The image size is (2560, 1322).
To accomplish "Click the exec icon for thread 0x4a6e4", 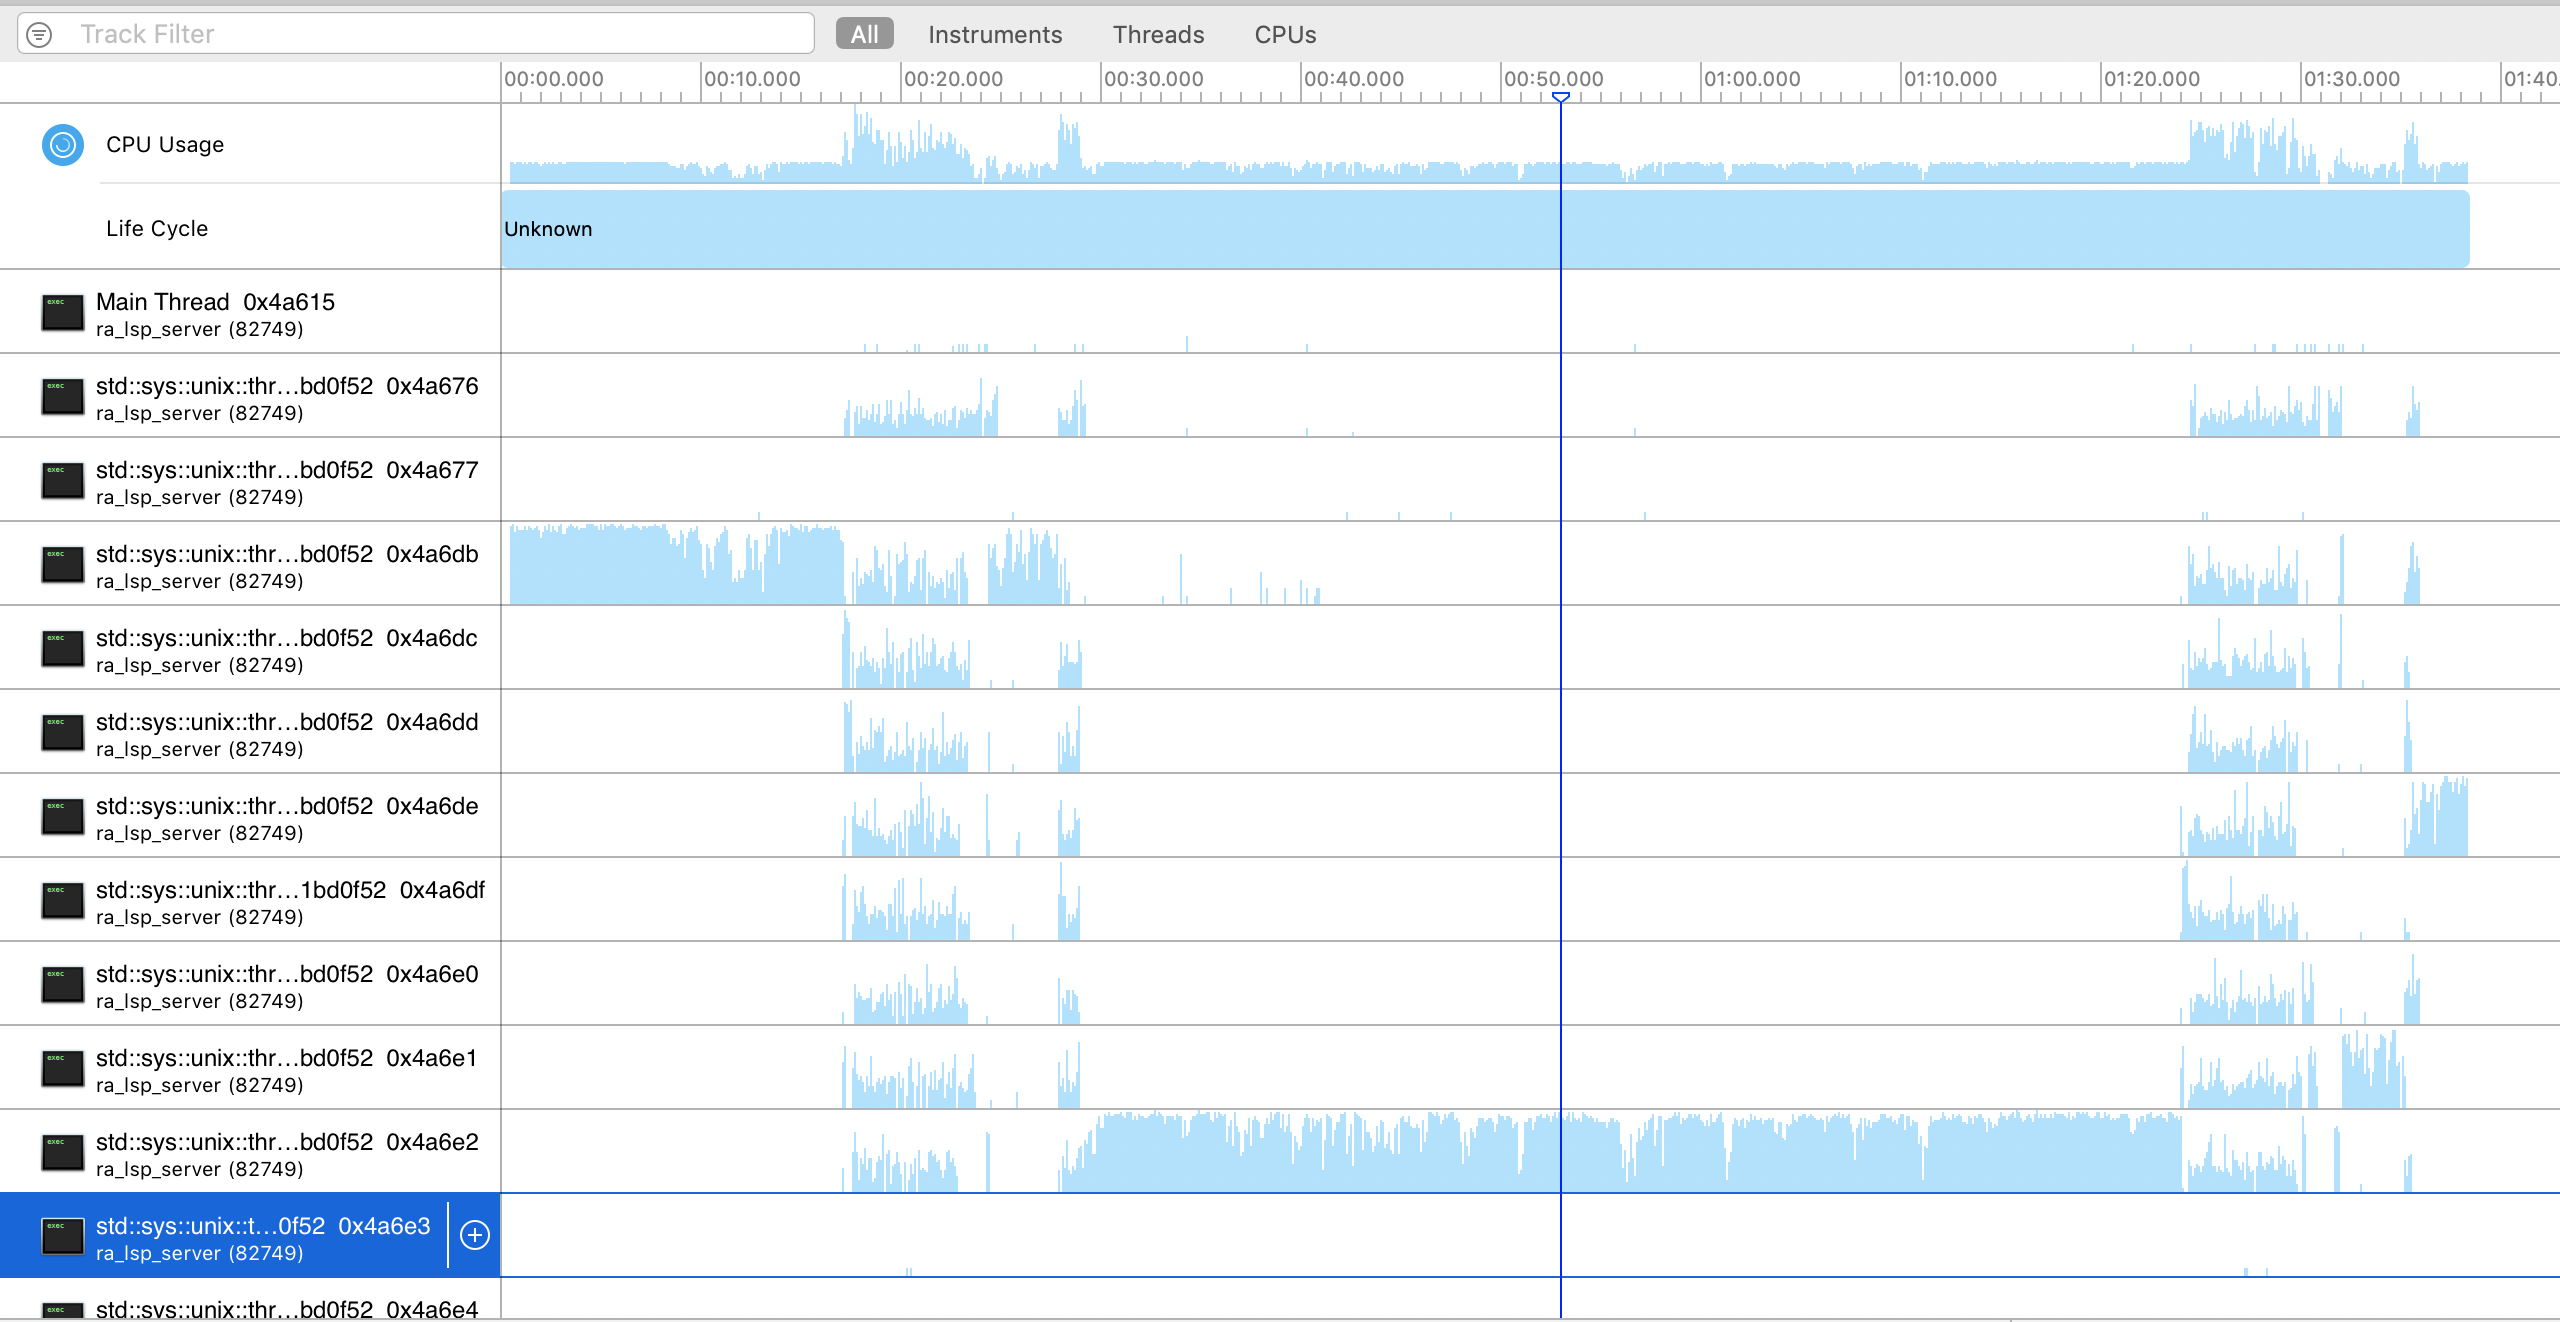I will 62,1311.
